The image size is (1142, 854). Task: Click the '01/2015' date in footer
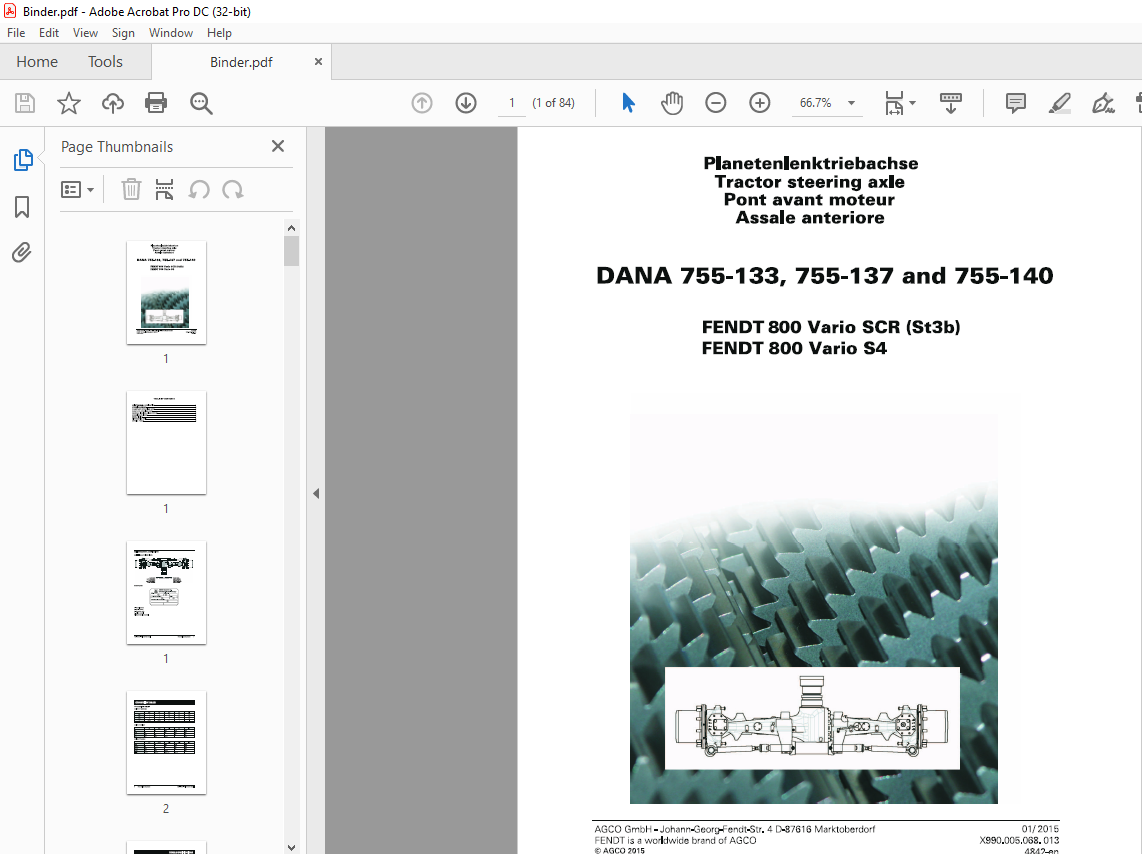point(1040,829)
